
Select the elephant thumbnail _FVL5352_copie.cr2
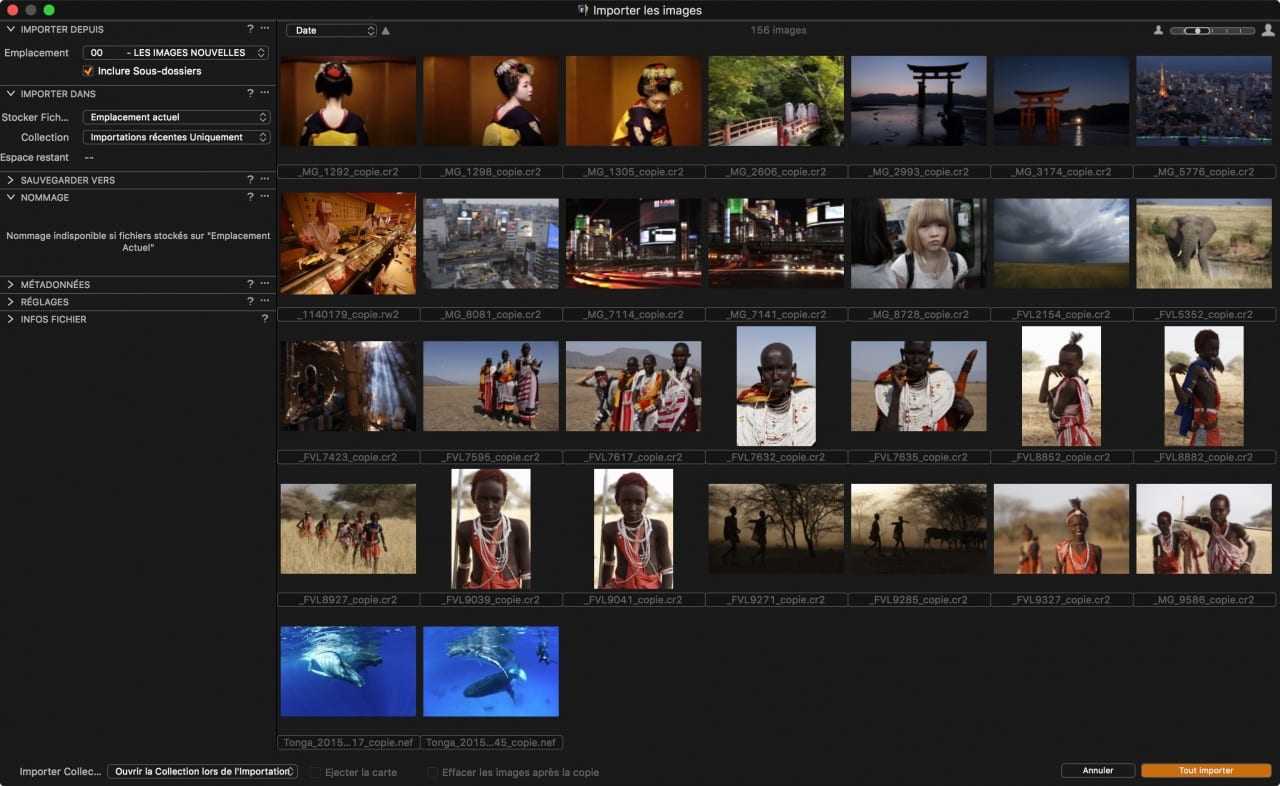click(x=1203, y=243)
